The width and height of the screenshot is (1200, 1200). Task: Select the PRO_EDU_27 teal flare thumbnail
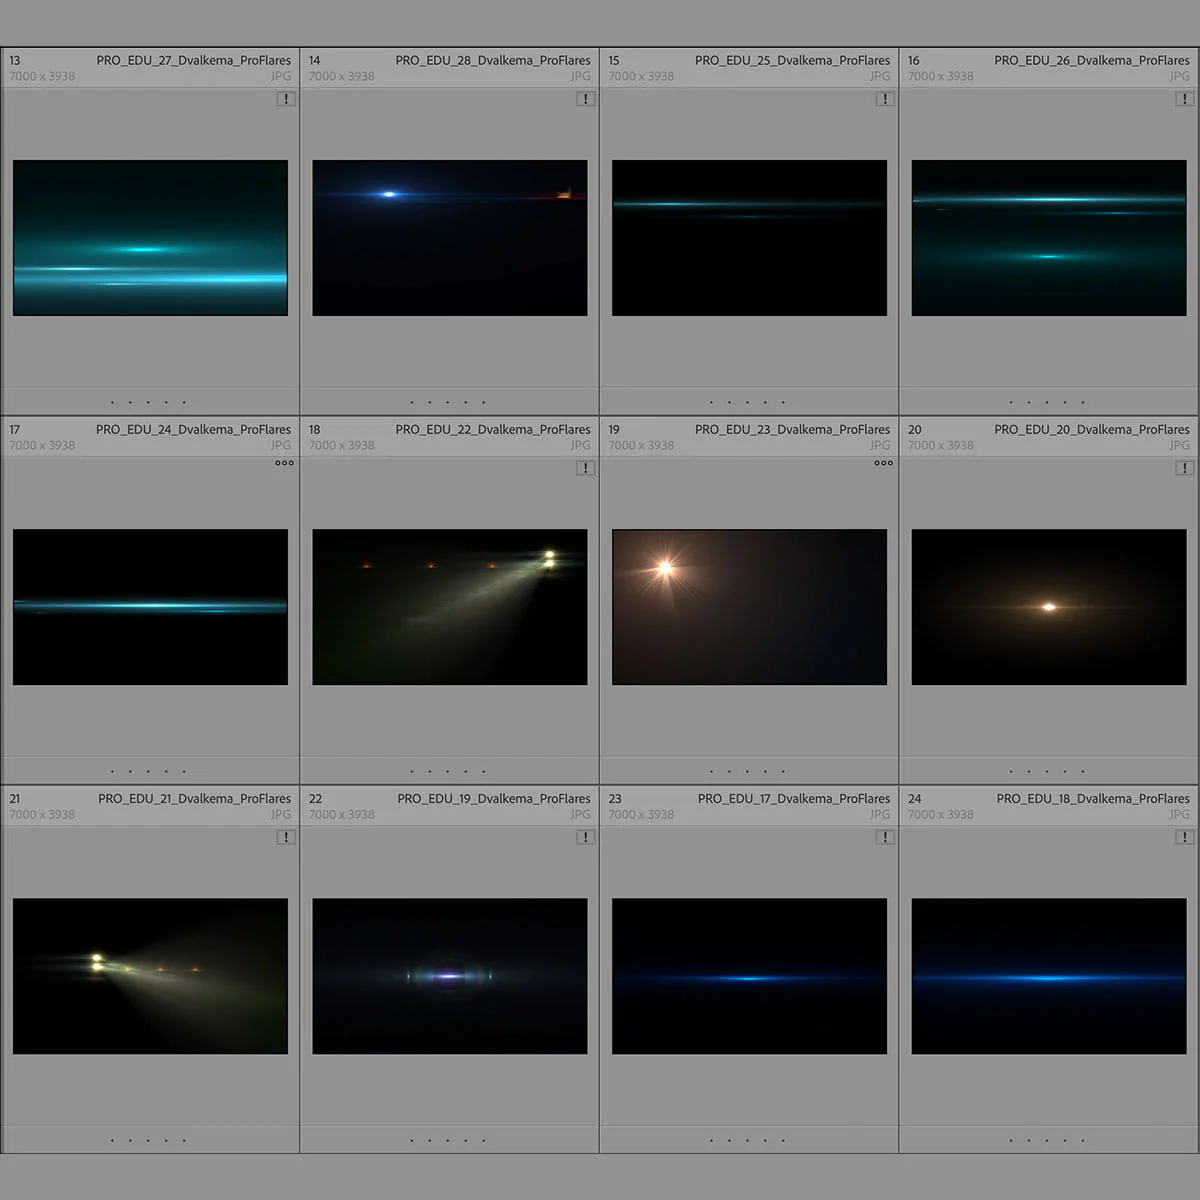tap(150, 238)
